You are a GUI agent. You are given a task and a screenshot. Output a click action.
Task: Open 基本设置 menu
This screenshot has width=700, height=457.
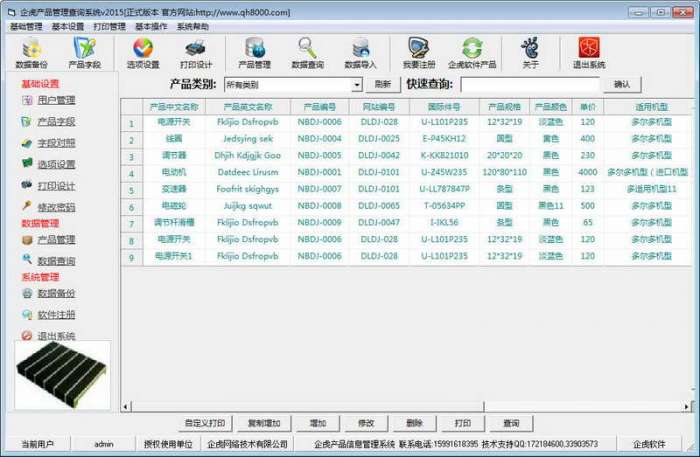68,26
